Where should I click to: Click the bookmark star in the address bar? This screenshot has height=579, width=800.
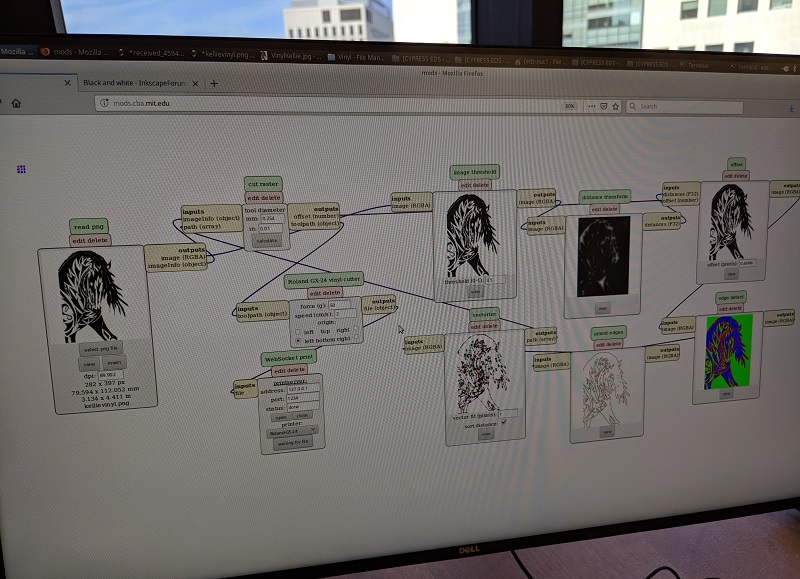pos(616,106)
